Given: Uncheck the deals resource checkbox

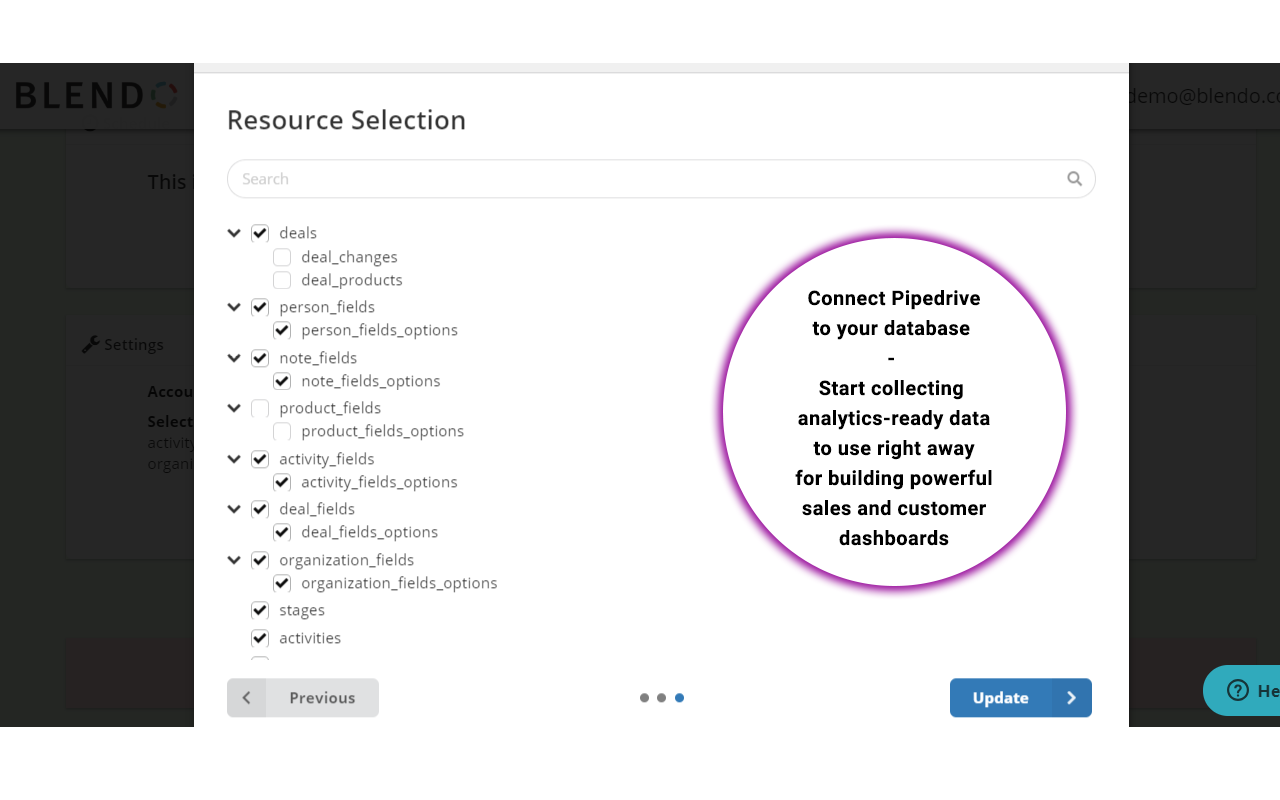Looking at the screenshot, I should click(x=260, y=232).
